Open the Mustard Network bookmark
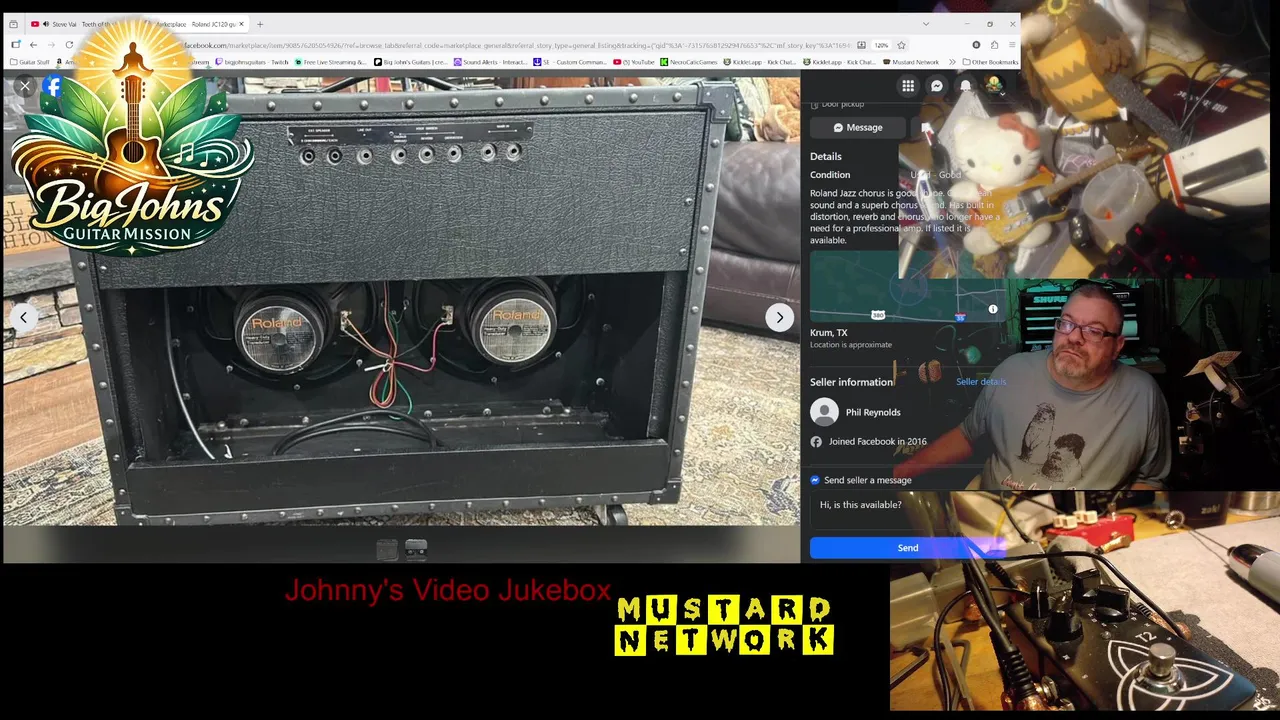 click(x=911, y=62)
